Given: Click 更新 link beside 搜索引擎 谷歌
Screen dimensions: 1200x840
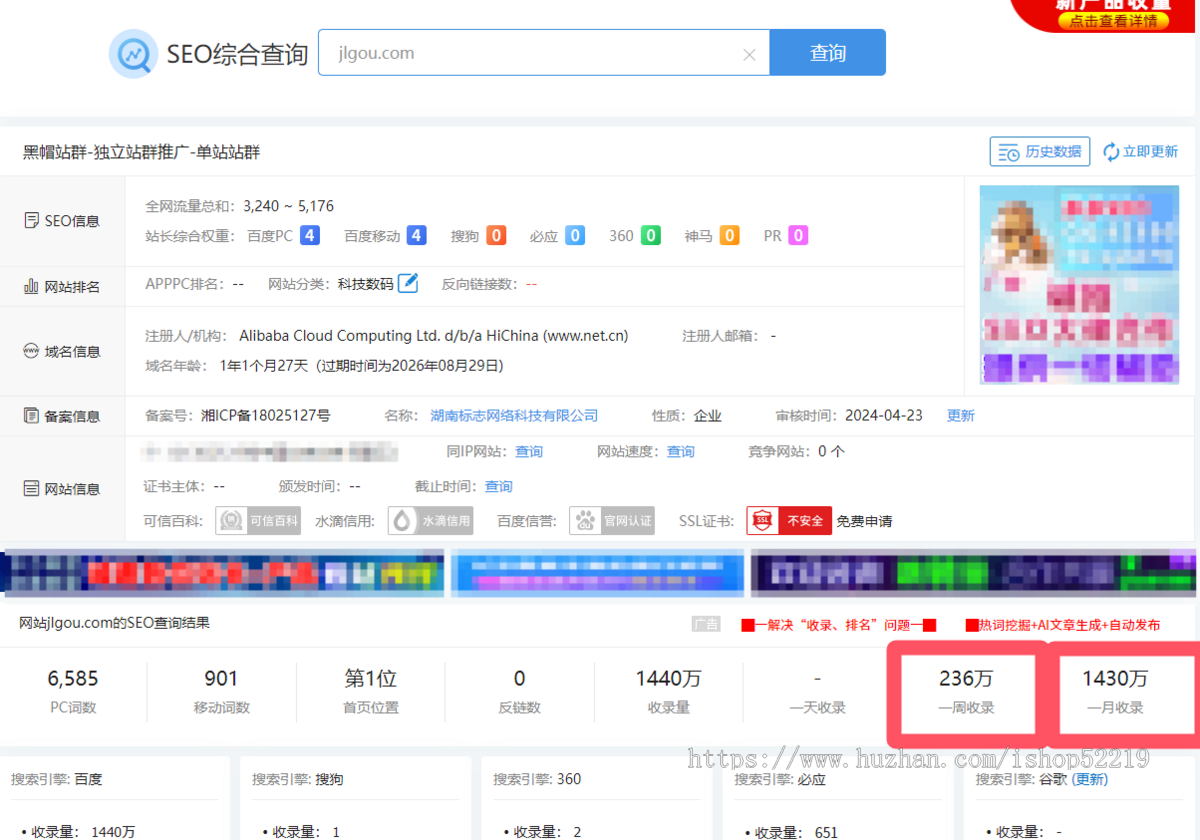Looking at the screenshot, I should coord(1090,779).
